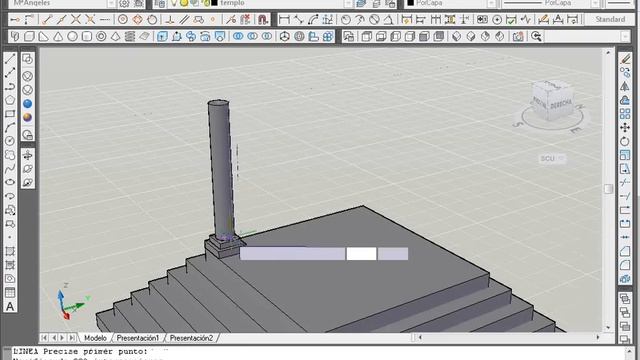Open the Standard dimension style dropdown
This screenshot has height=360, width=640.
tap(611, 19)
